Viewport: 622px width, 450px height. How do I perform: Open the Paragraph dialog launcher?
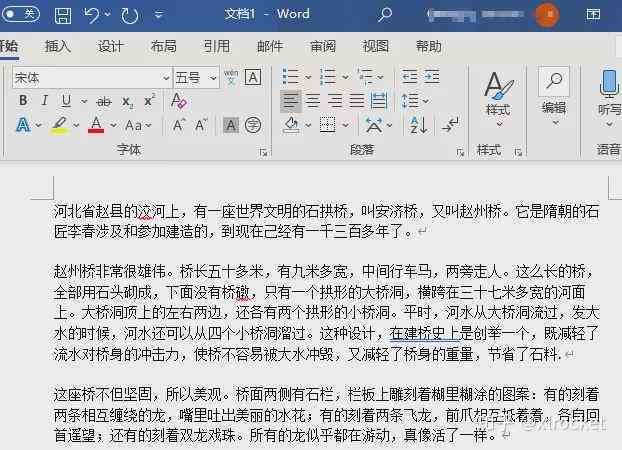[460, 152]
